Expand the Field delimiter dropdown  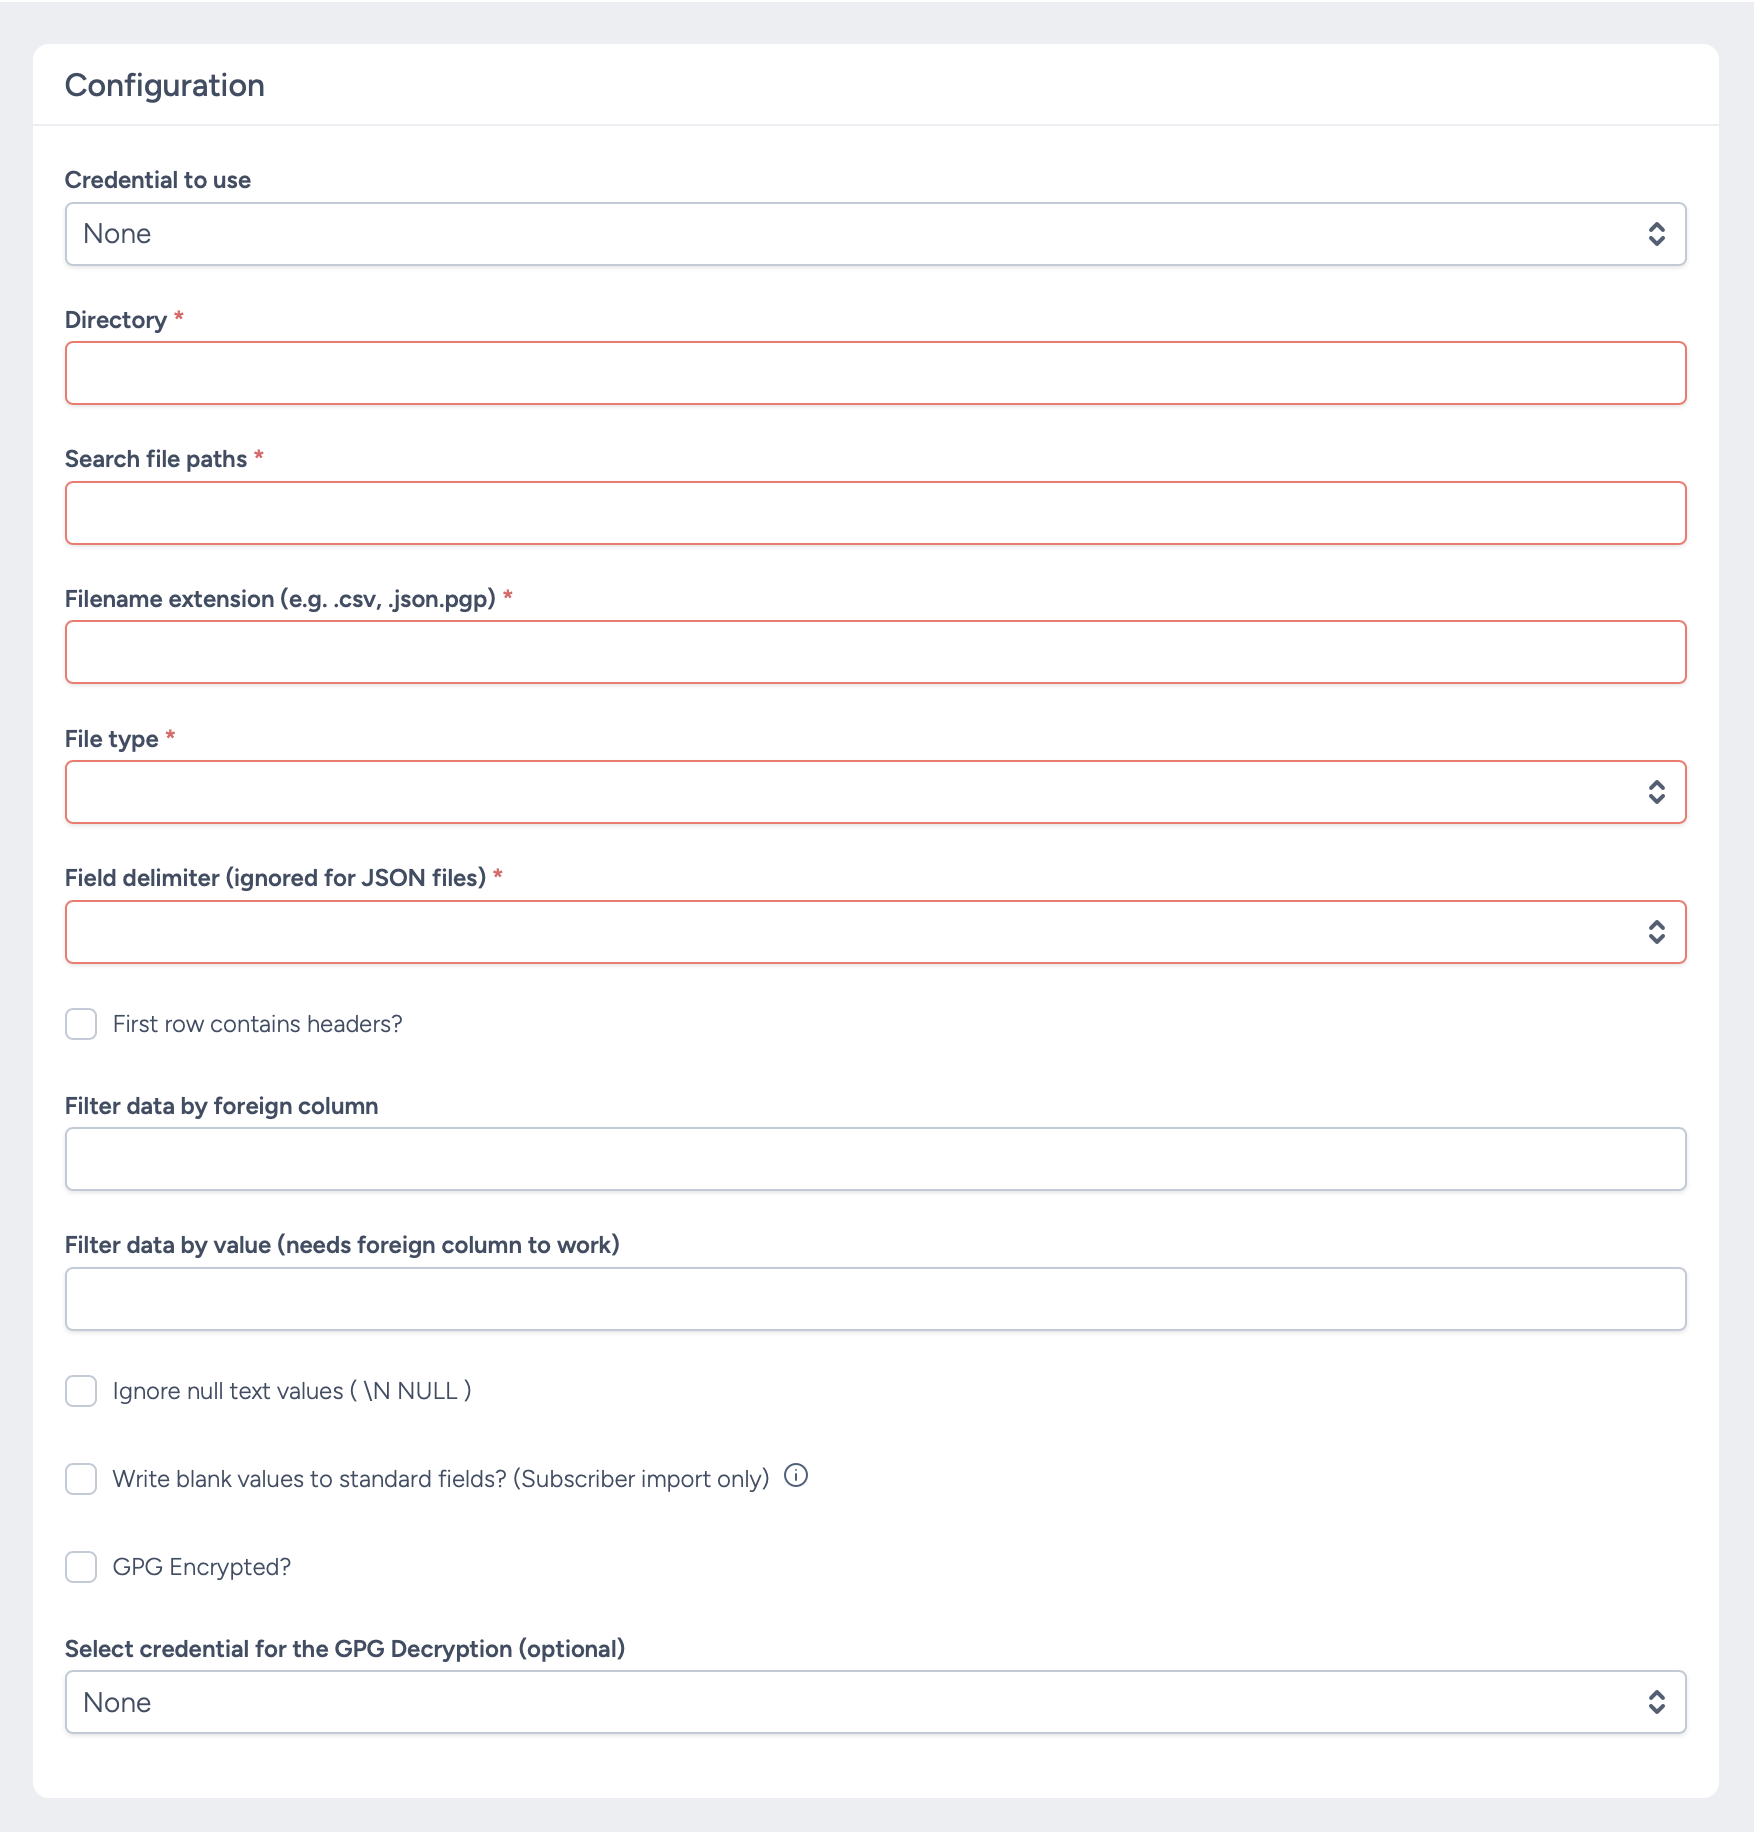875,932
